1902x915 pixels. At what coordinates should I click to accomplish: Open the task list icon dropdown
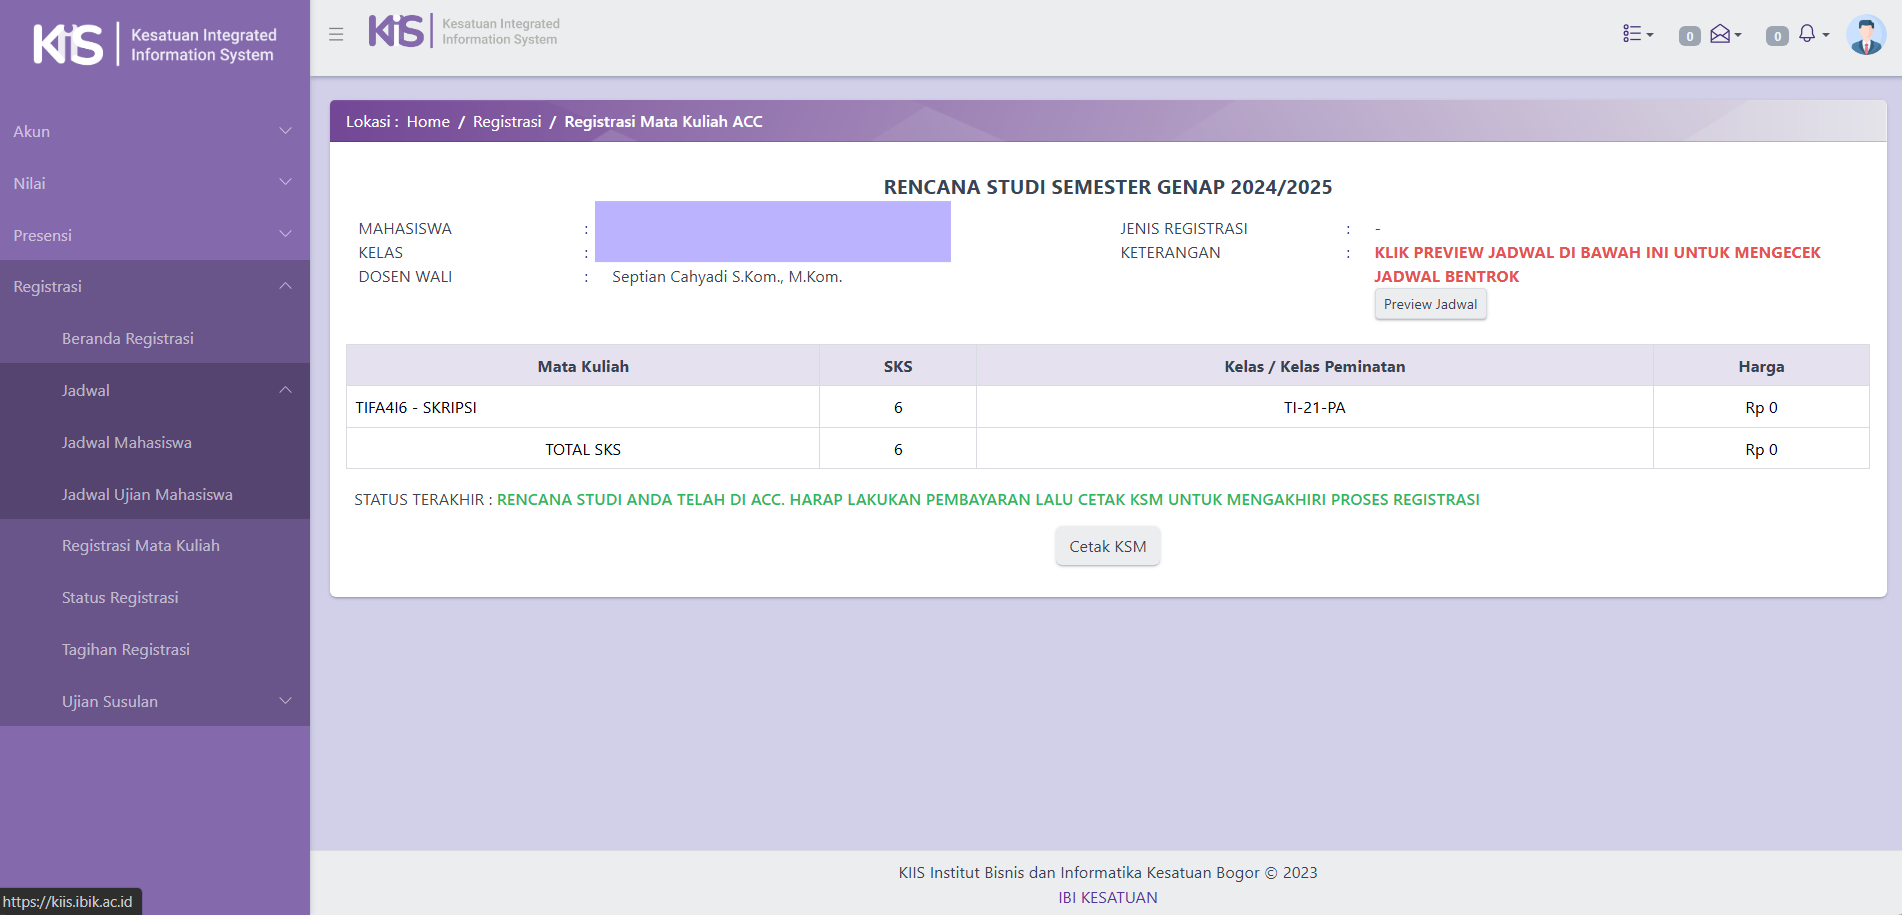coord(1637,34)
